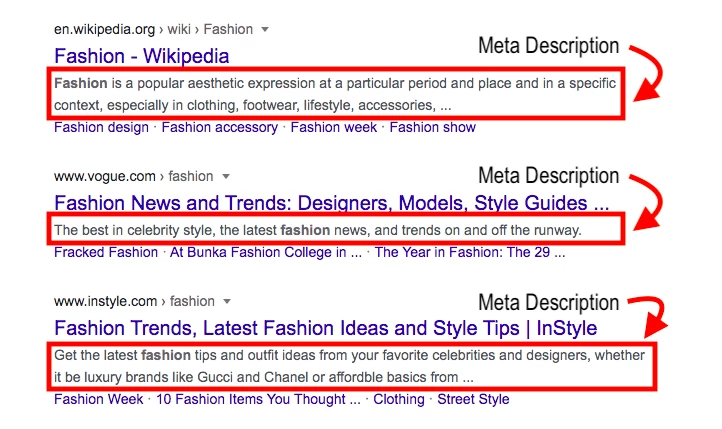This screenshot has height=429, width=722.
Task: Open the InStyle Fashion Trends result title
Action: [x=326, y=328]
